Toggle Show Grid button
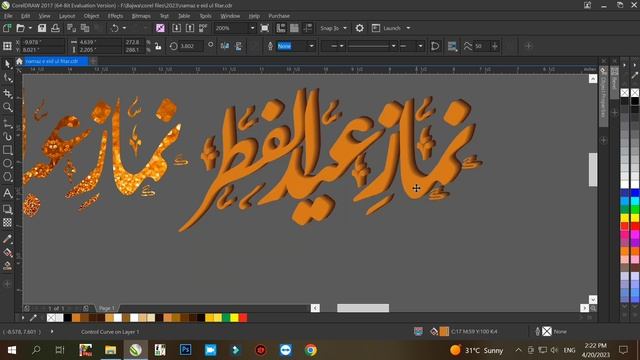640x360 pixels. coord(294,28)
